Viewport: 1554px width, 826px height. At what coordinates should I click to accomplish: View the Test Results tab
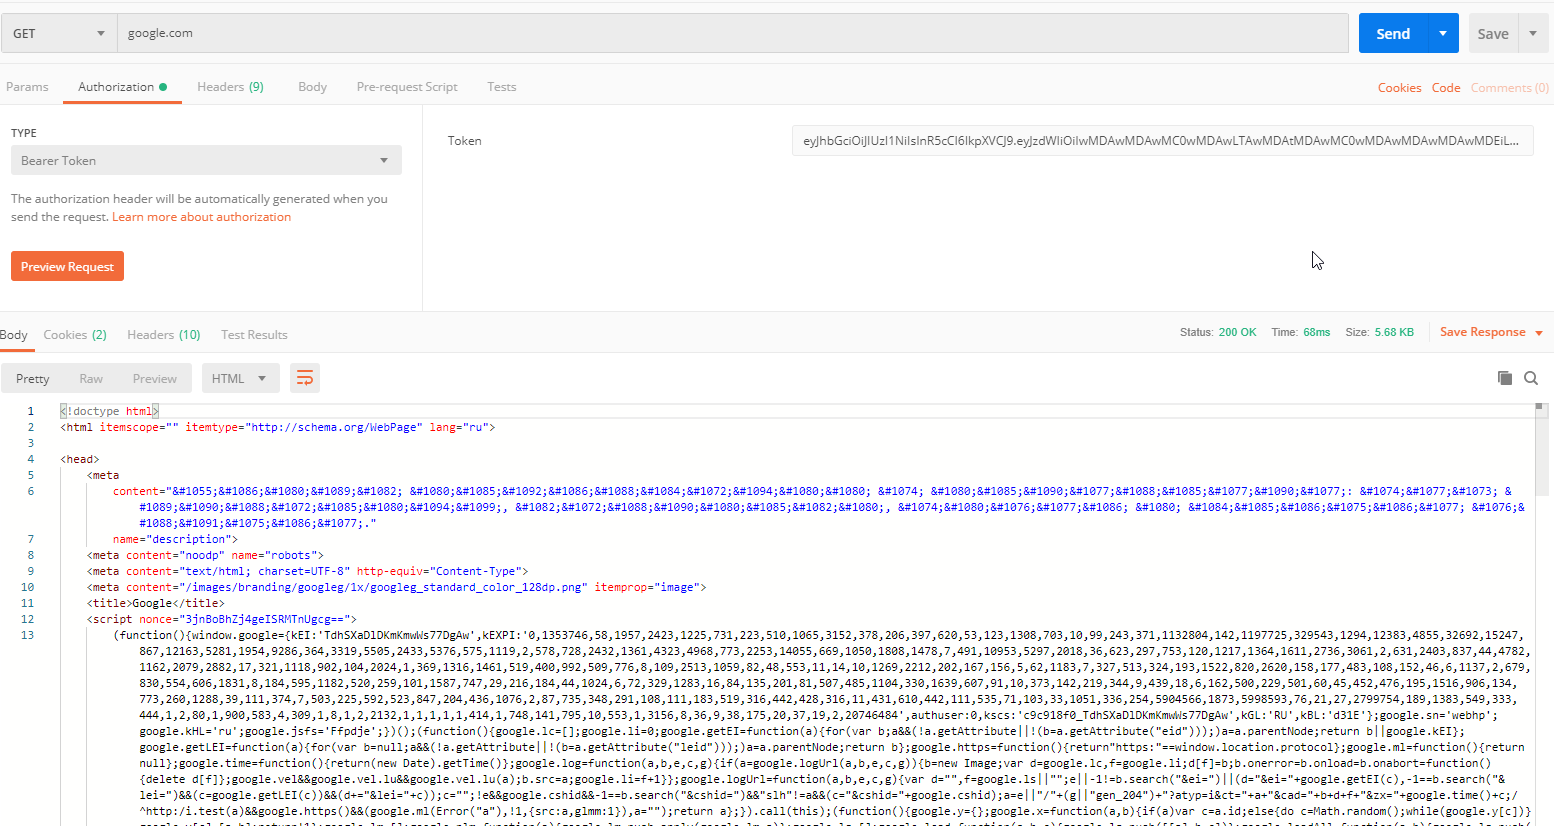253,334
